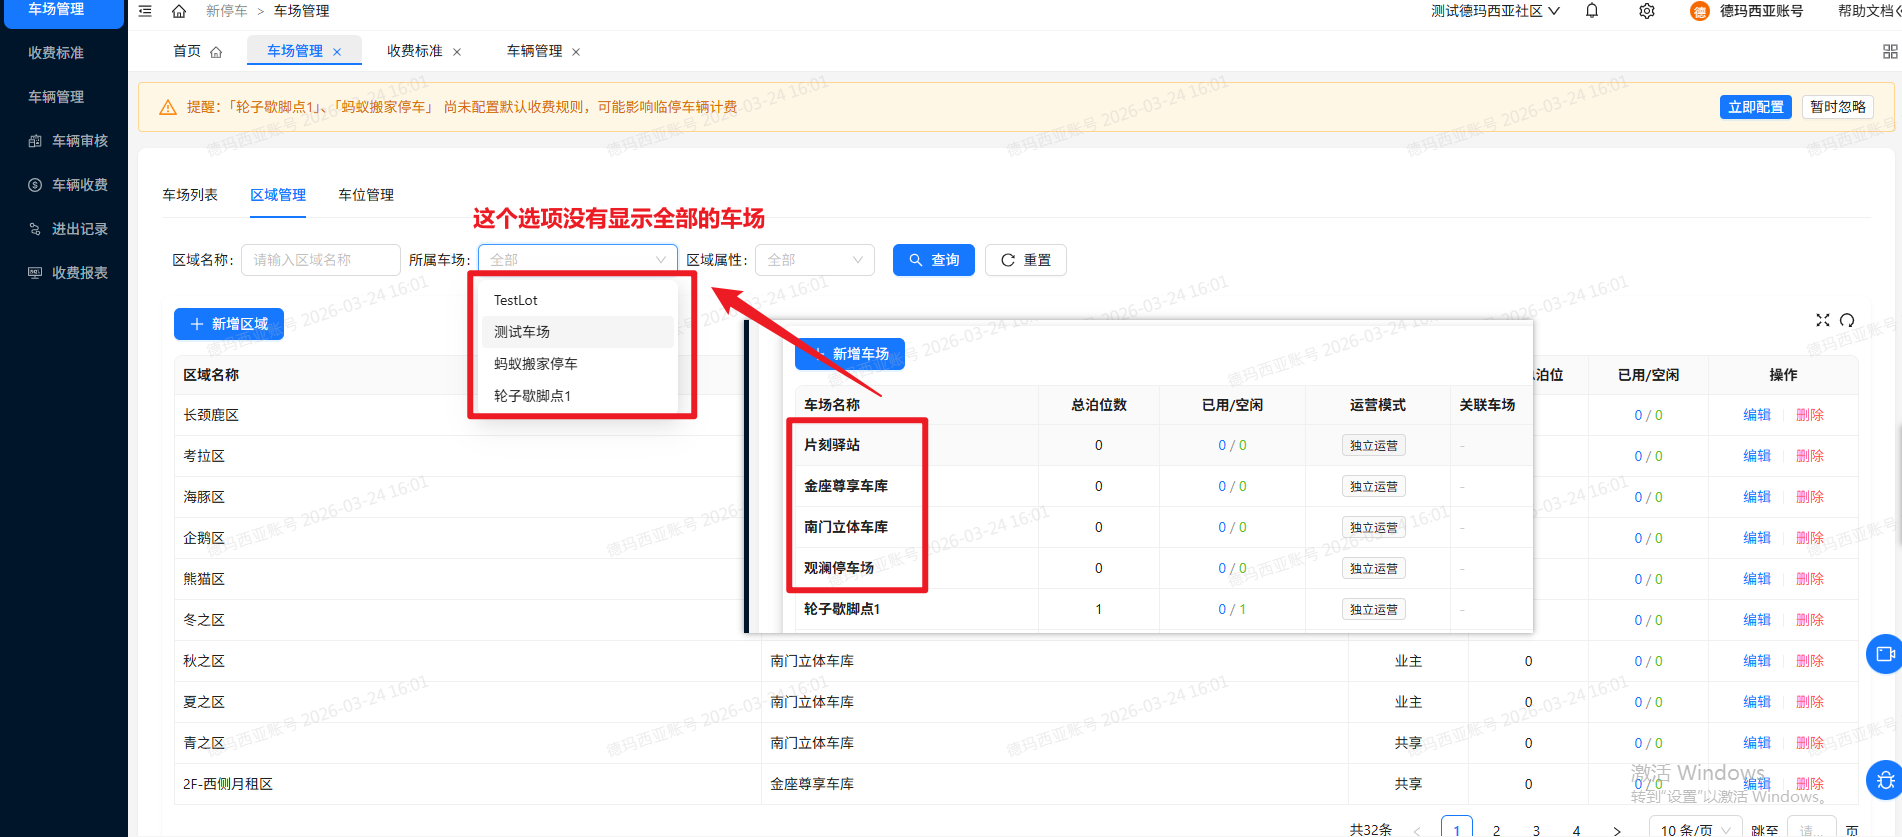Screen dimensions: 1902x837
Task: Open the 所属车场 dropdown
Action: [x=578, y=260]
